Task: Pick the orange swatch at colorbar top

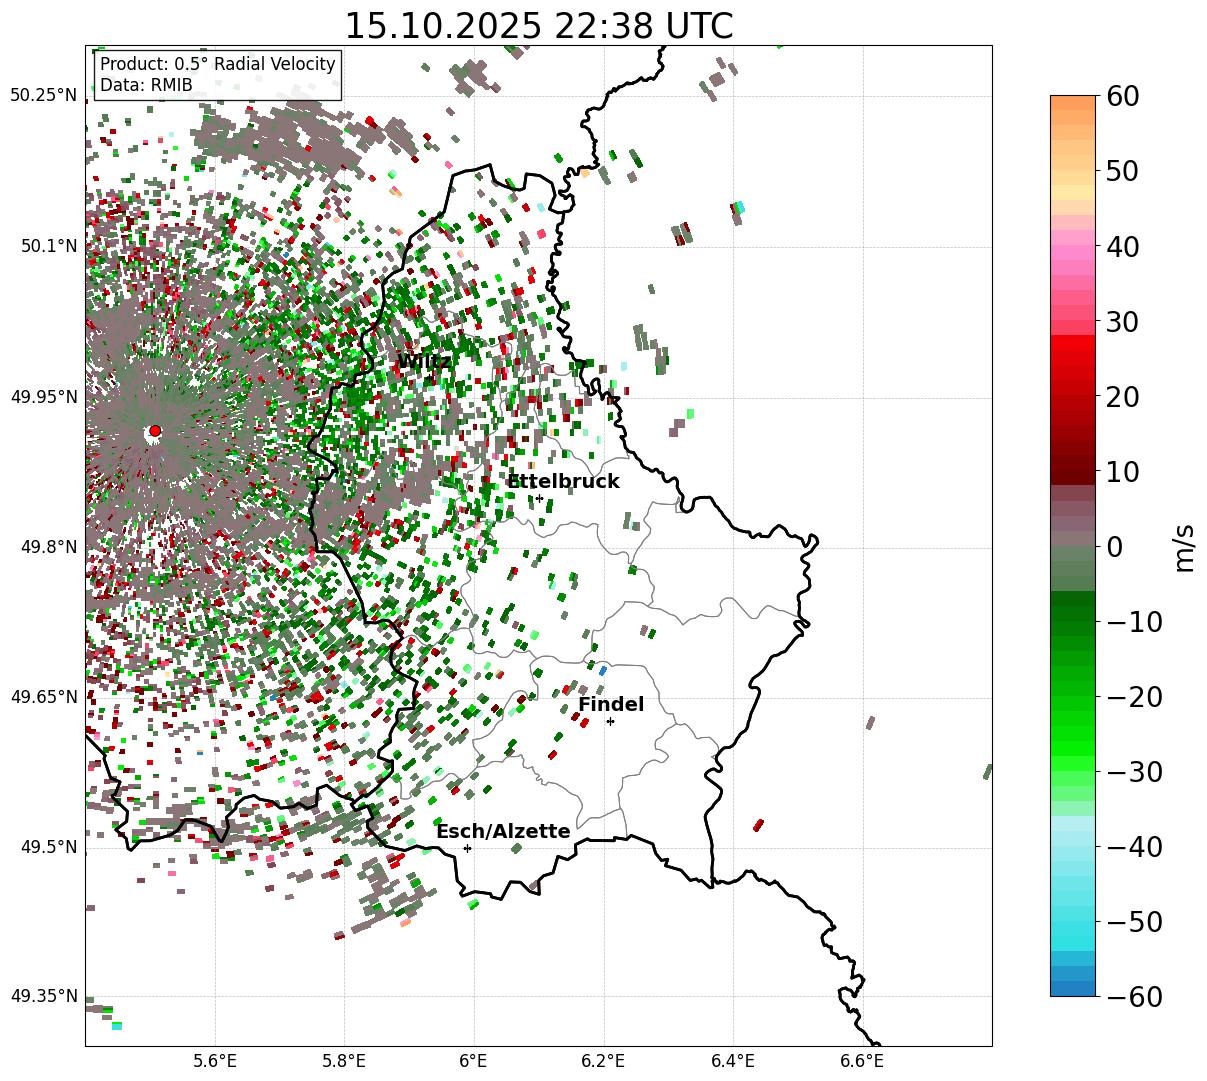Action: (1073, 103)
